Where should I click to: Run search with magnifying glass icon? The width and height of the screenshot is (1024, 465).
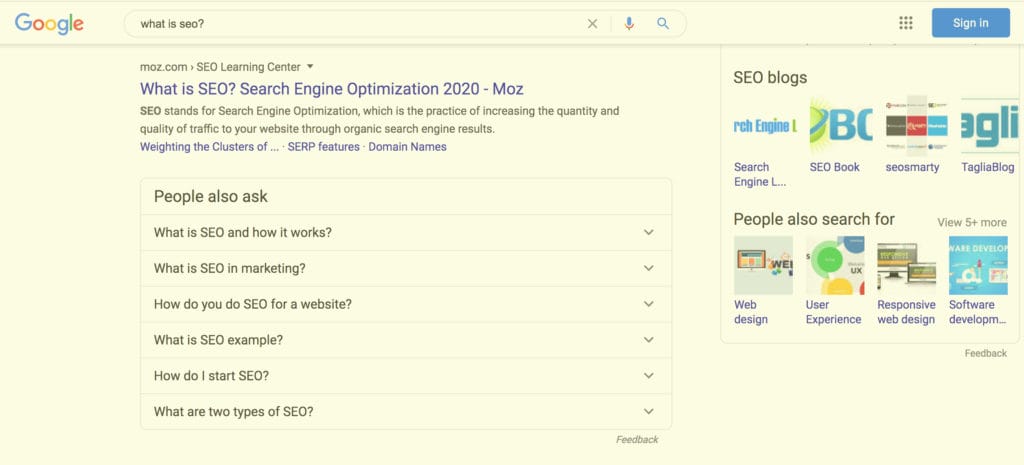pos(663,24)
